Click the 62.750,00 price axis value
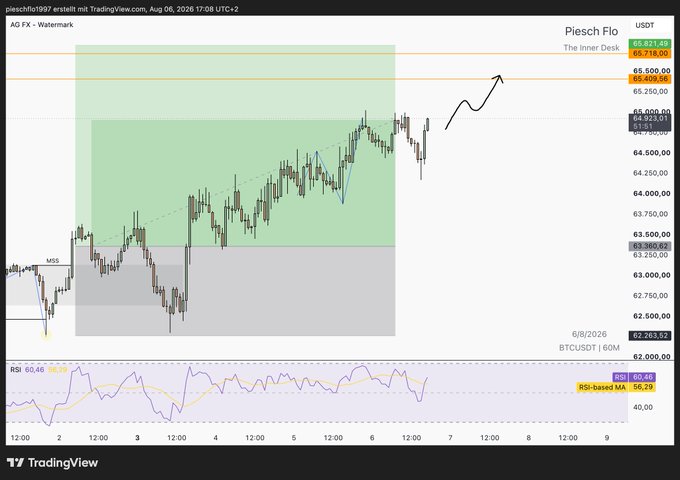Viewport: 680px width, 480px height. [651, 296]
